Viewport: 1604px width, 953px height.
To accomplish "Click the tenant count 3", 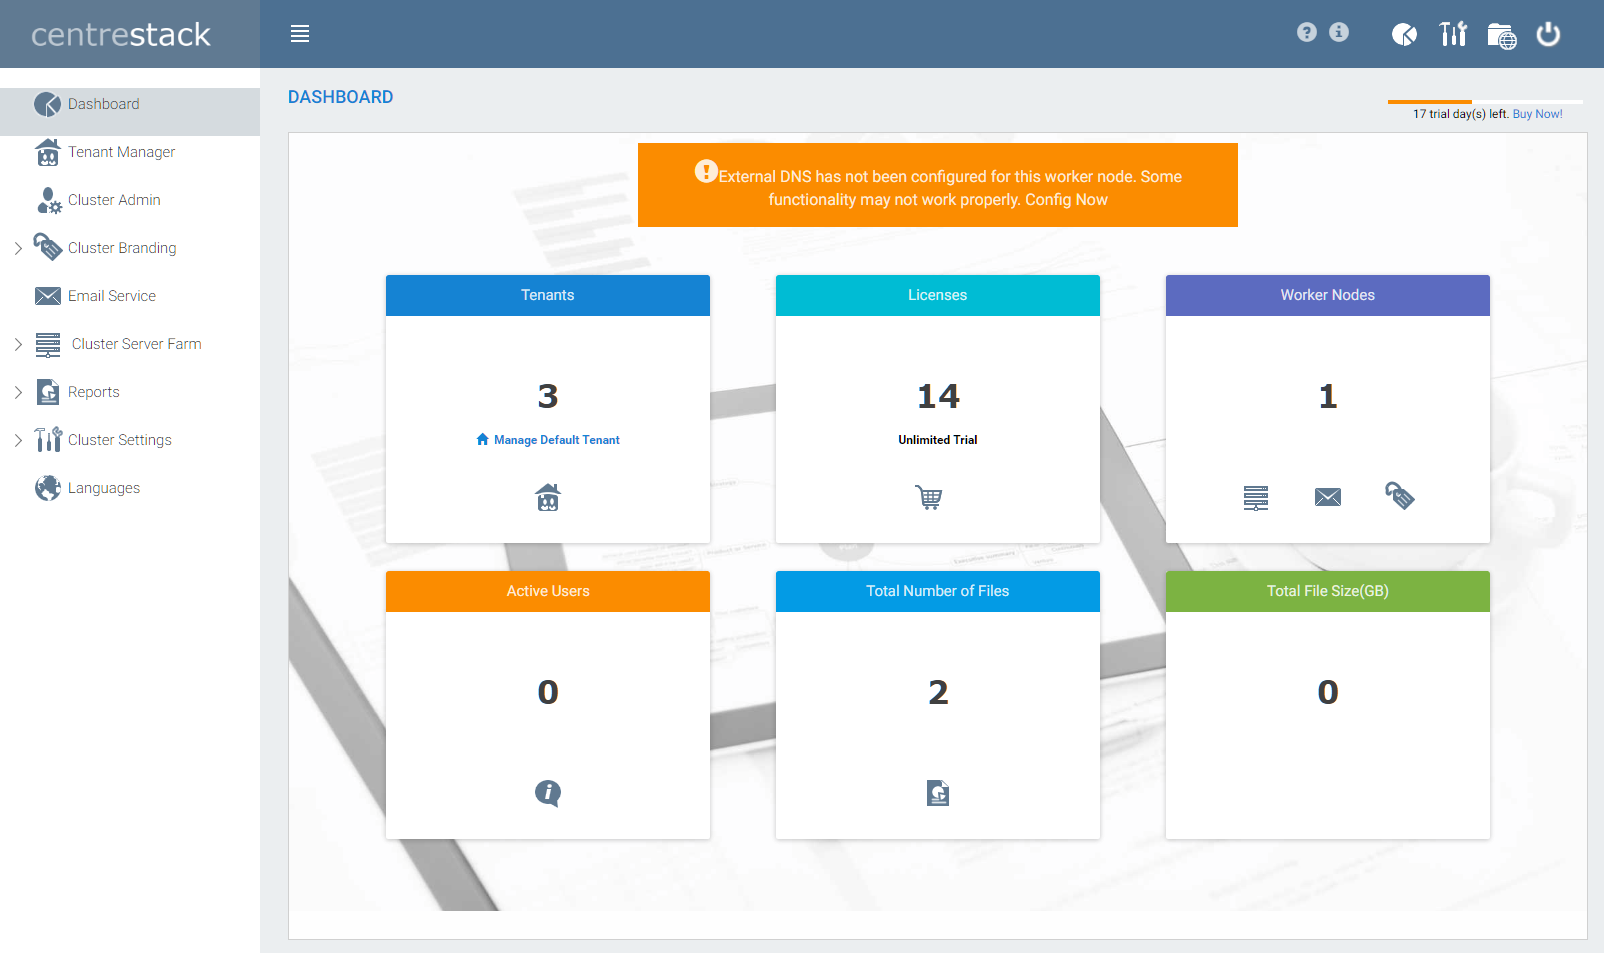I will (x=548, y=397).
